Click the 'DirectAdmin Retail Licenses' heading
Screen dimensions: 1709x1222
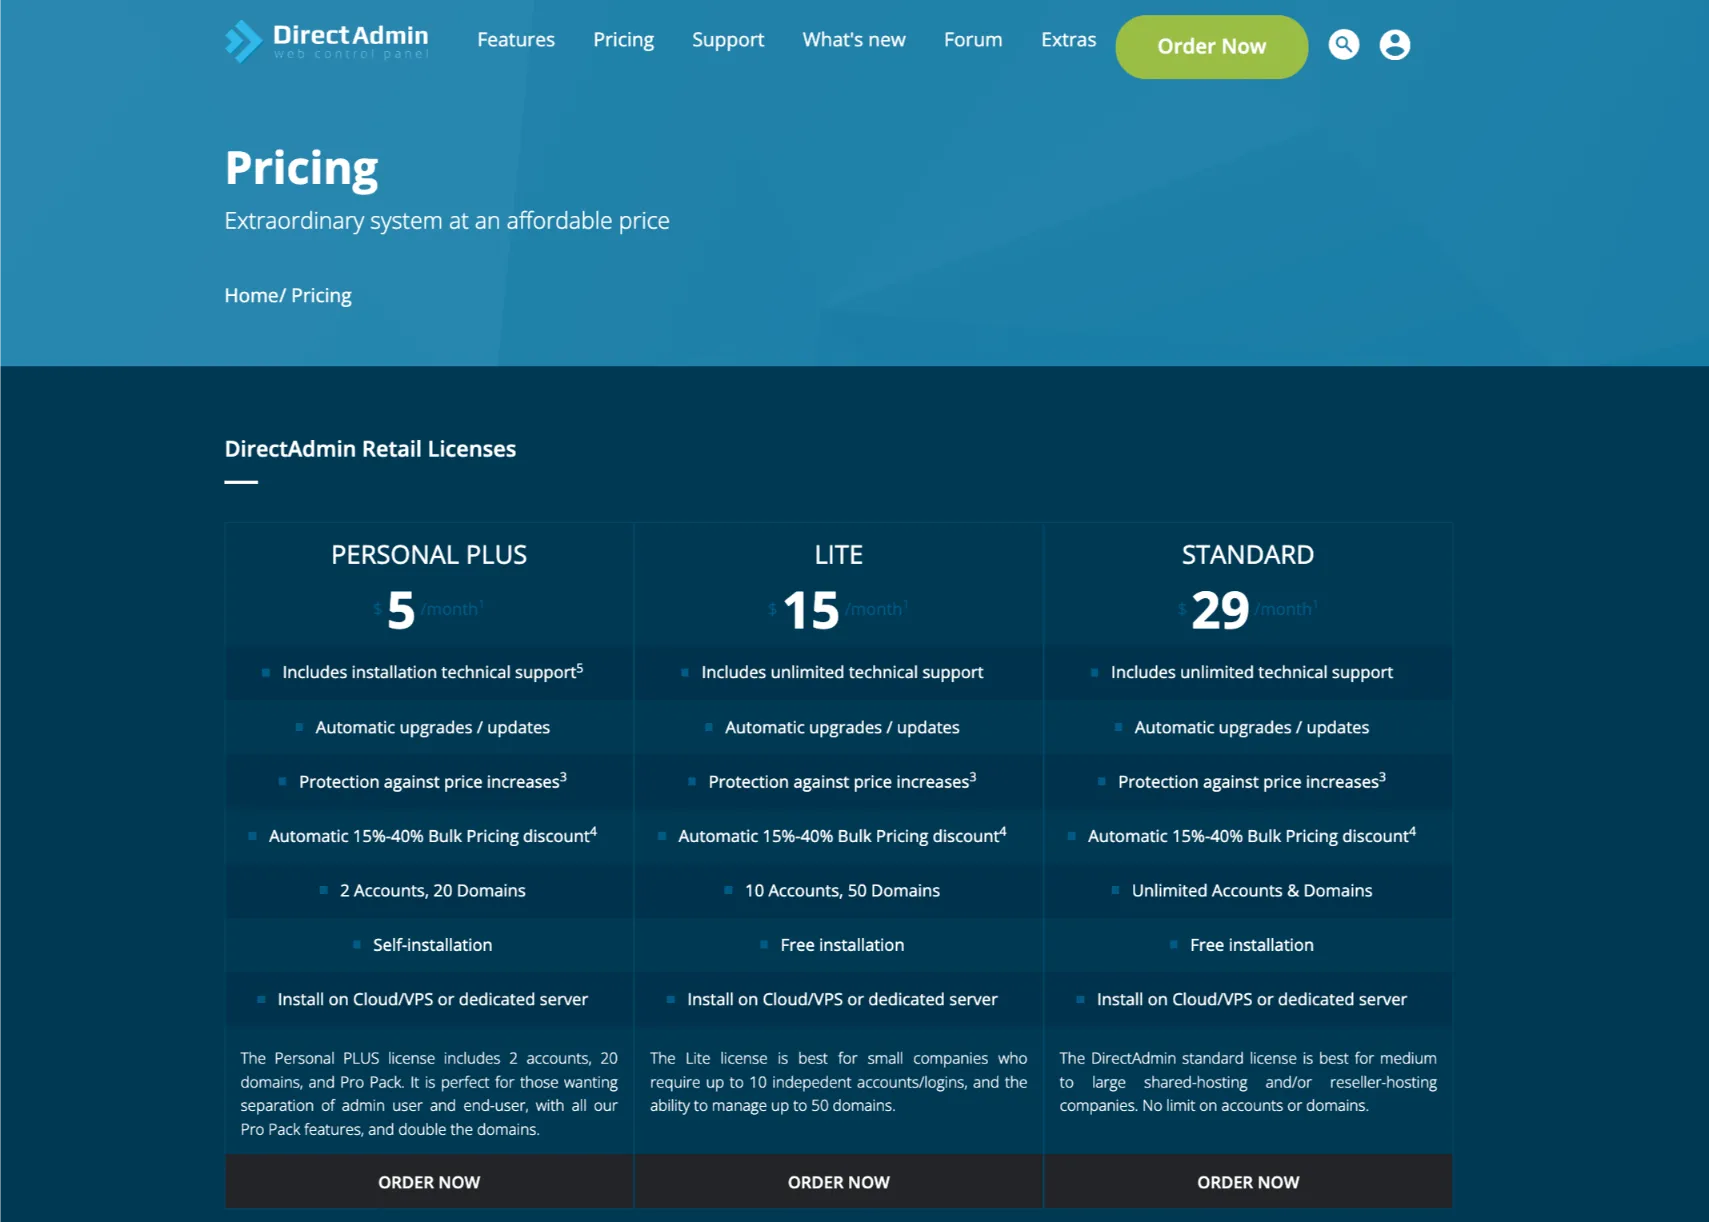(x=370, y=449)
